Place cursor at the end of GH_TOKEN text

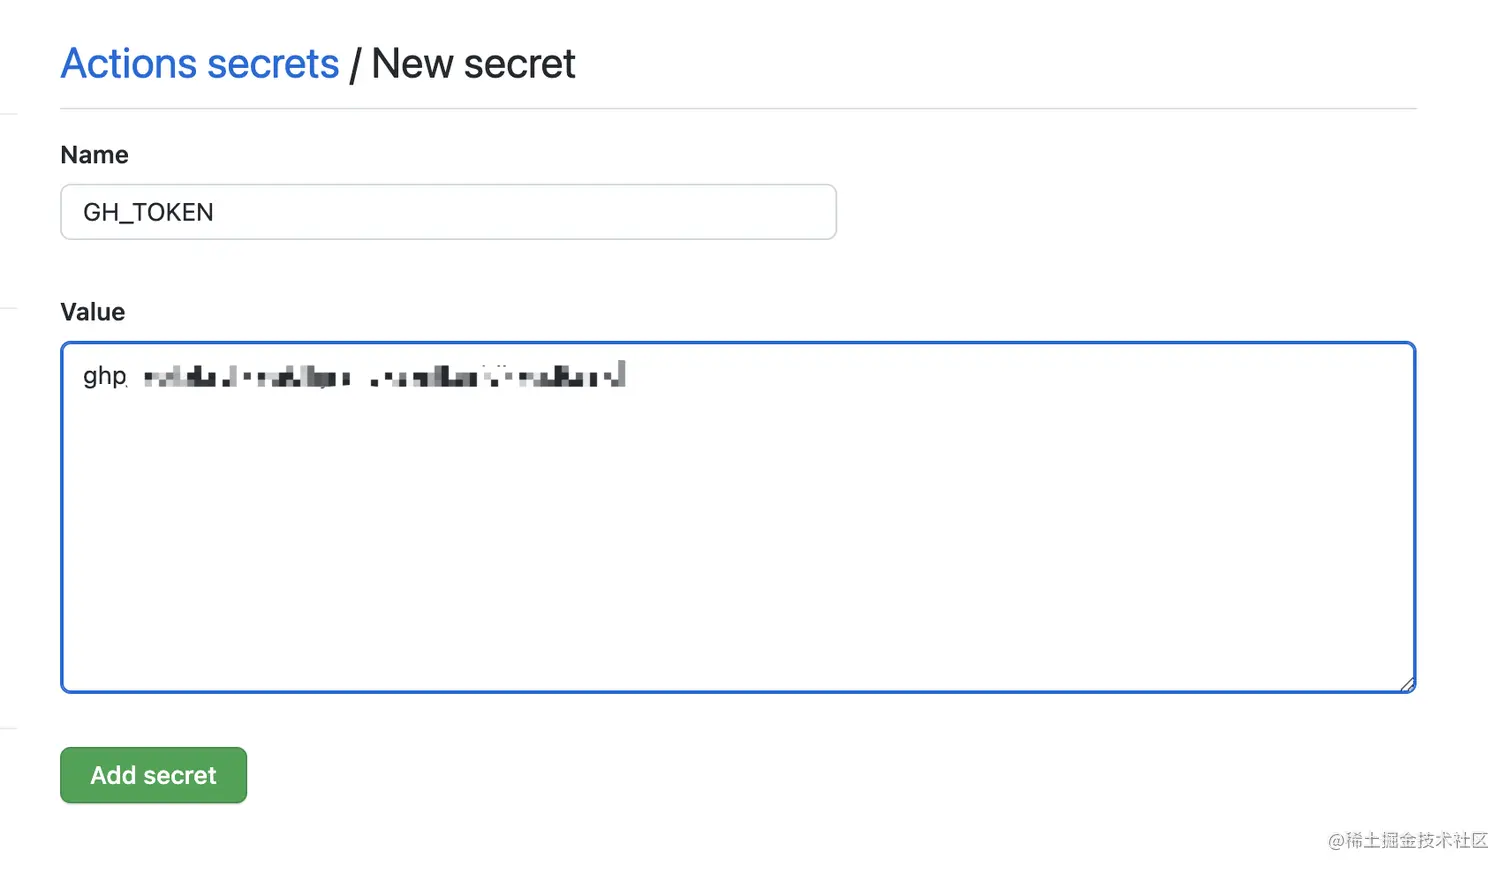coord(215,212)
